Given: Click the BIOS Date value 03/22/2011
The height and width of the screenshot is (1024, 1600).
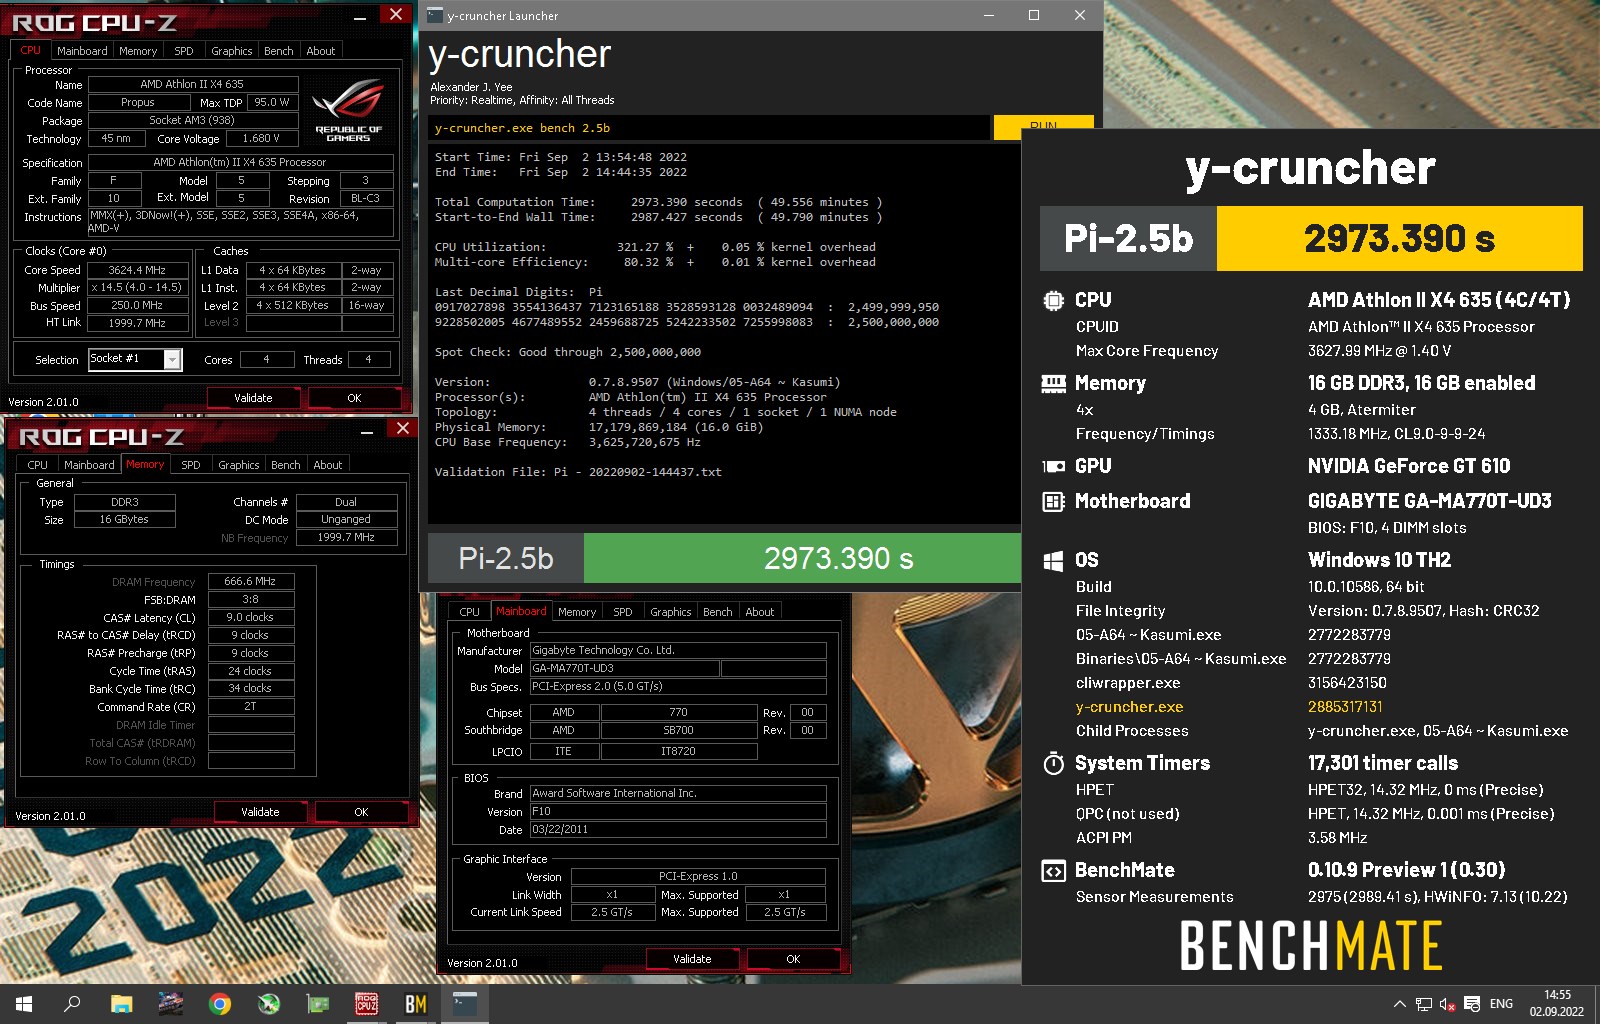Looking at the screenshot, I should point(678,829).
